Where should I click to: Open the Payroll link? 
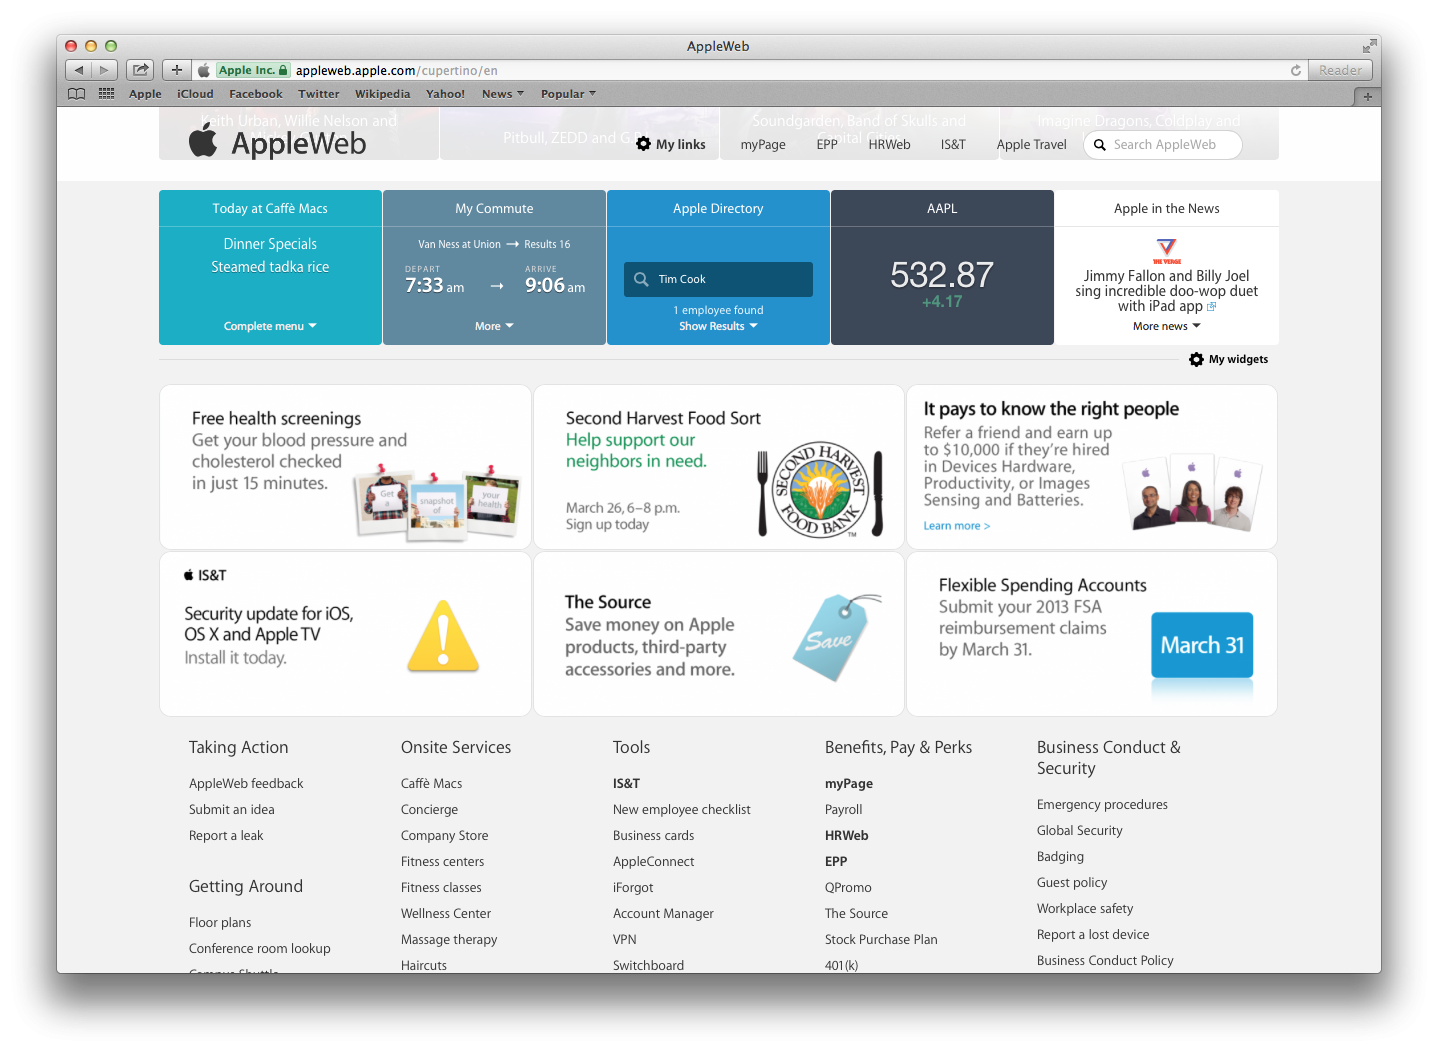coord(843,810)
